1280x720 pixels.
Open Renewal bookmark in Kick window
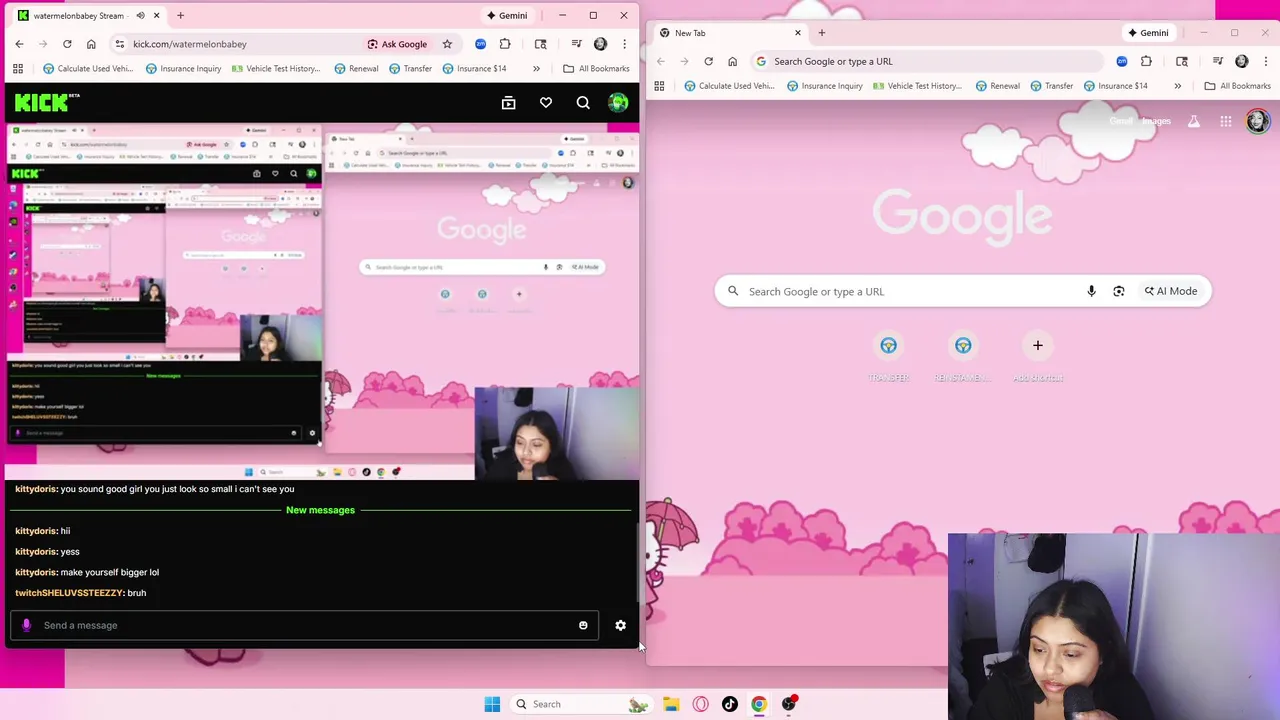coord(356,69)
